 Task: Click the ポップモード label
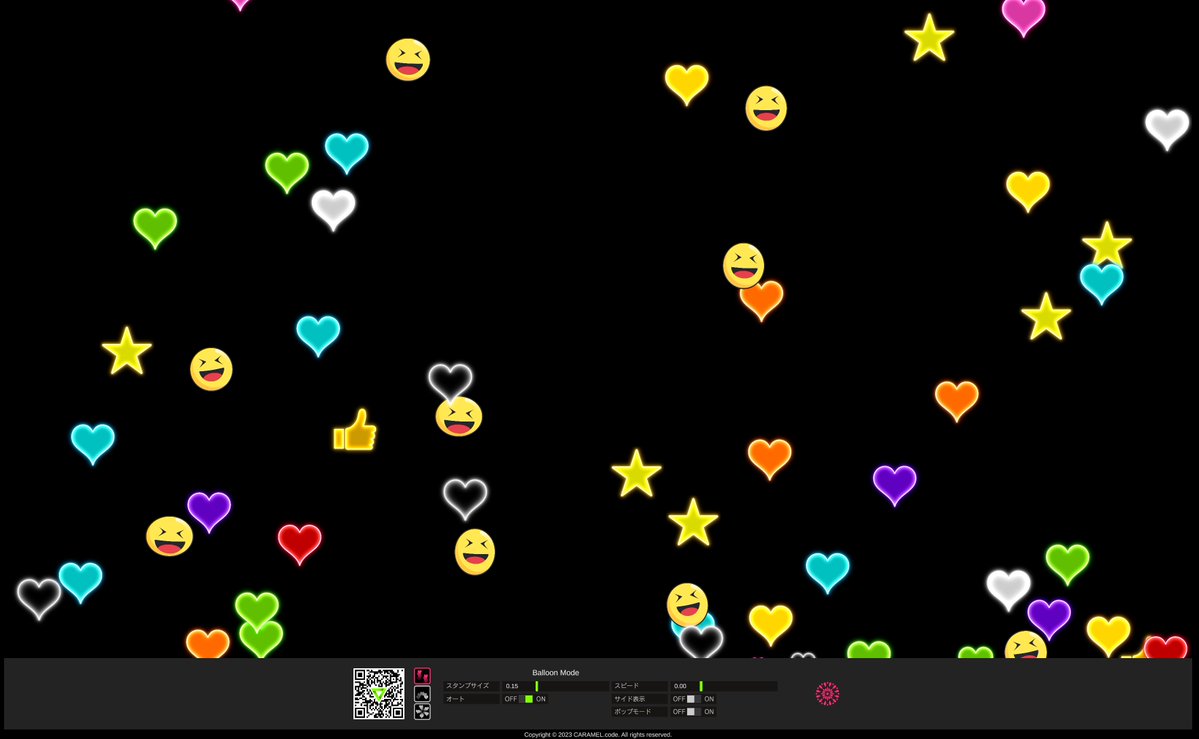coord(632,711)
